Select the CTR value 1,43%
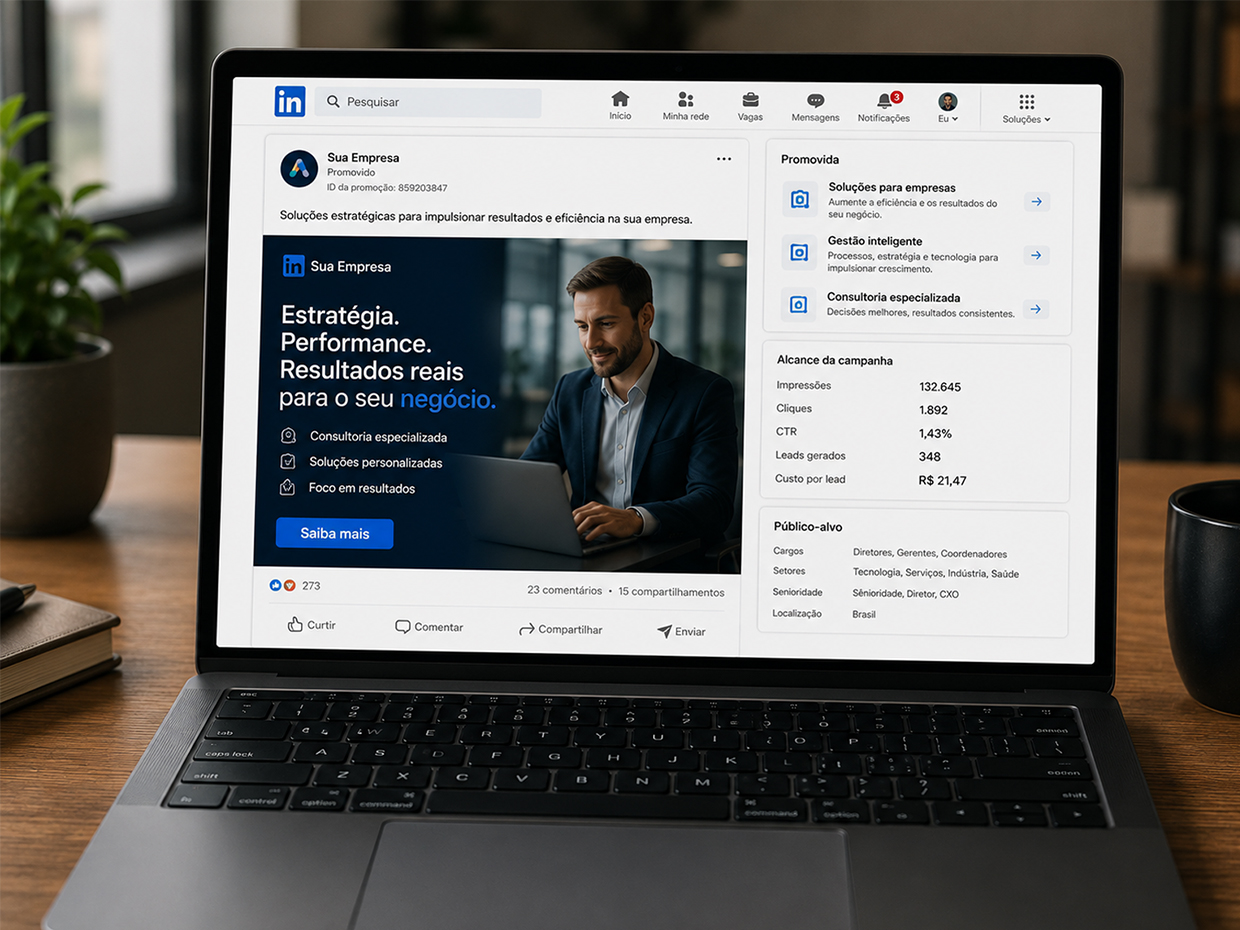This screenshot has height=930, width=1240. pyautogui.click(x=935, y=433)
